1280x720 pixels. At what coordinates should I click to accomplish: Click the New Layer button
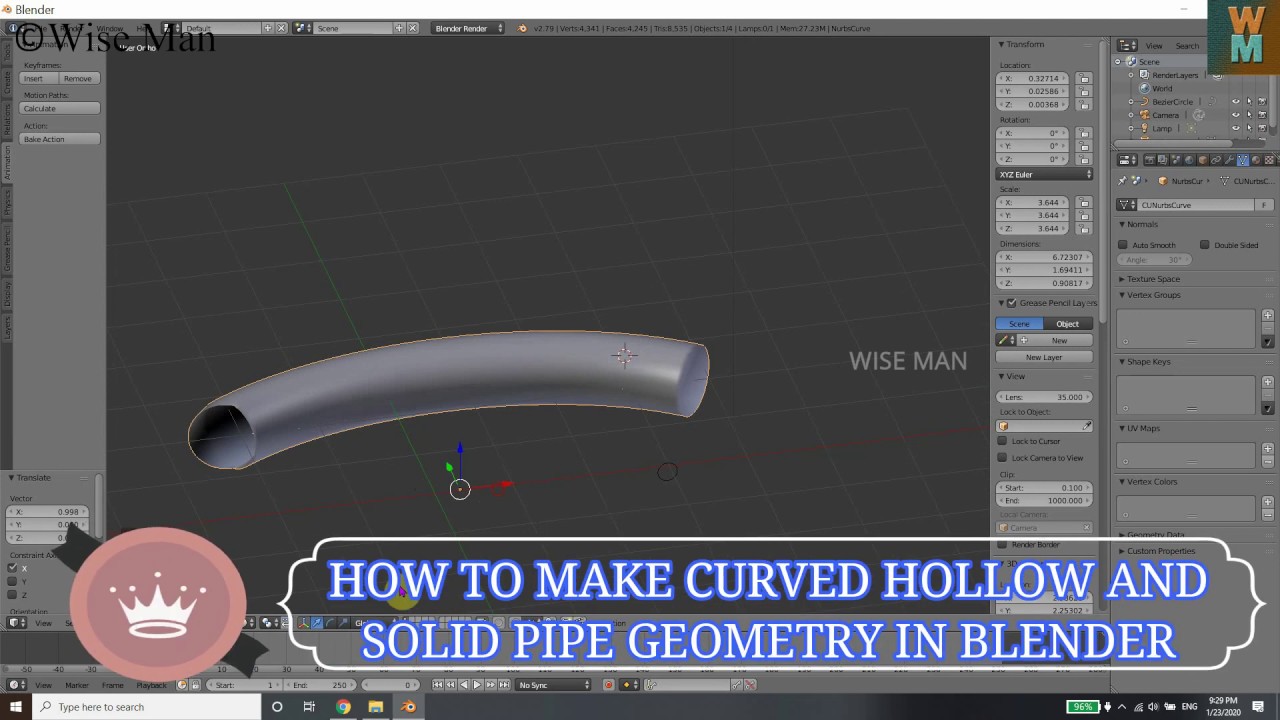coord(1044,357)
